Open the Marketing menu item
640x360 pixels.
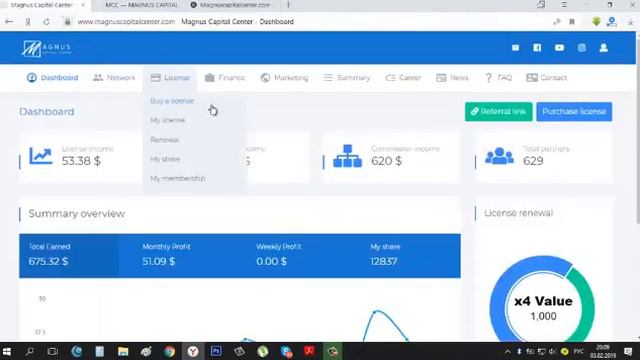tap(284, 78)
